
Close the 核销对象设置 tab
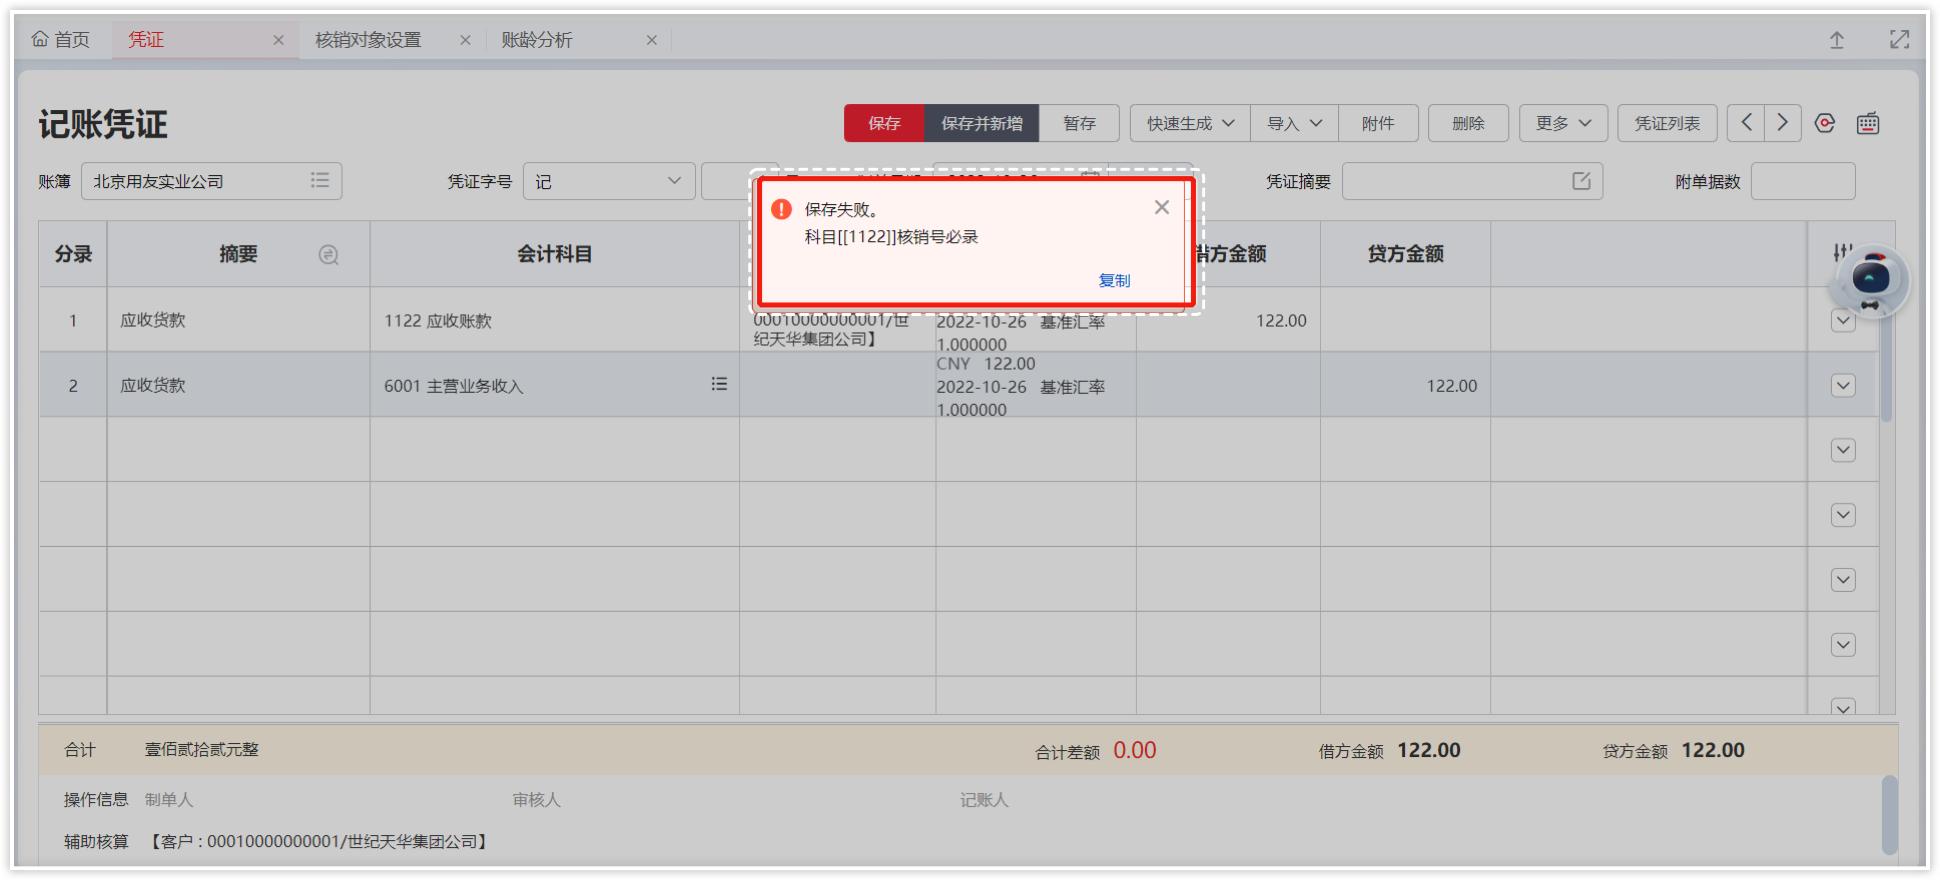click(465, 40)
